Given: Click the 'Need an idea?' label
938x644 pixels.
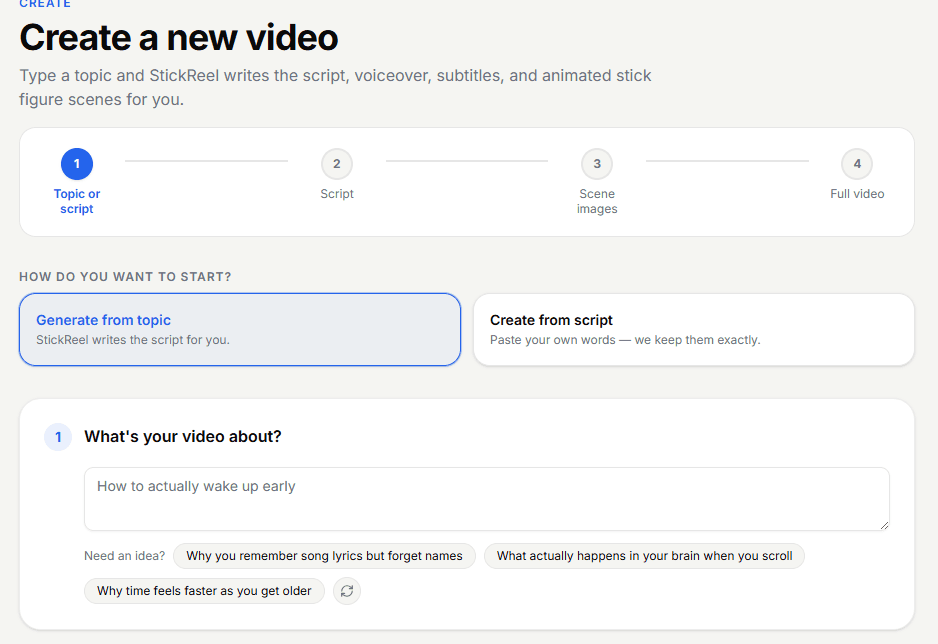Looking at the screenshot, I should tap(124, 556).
